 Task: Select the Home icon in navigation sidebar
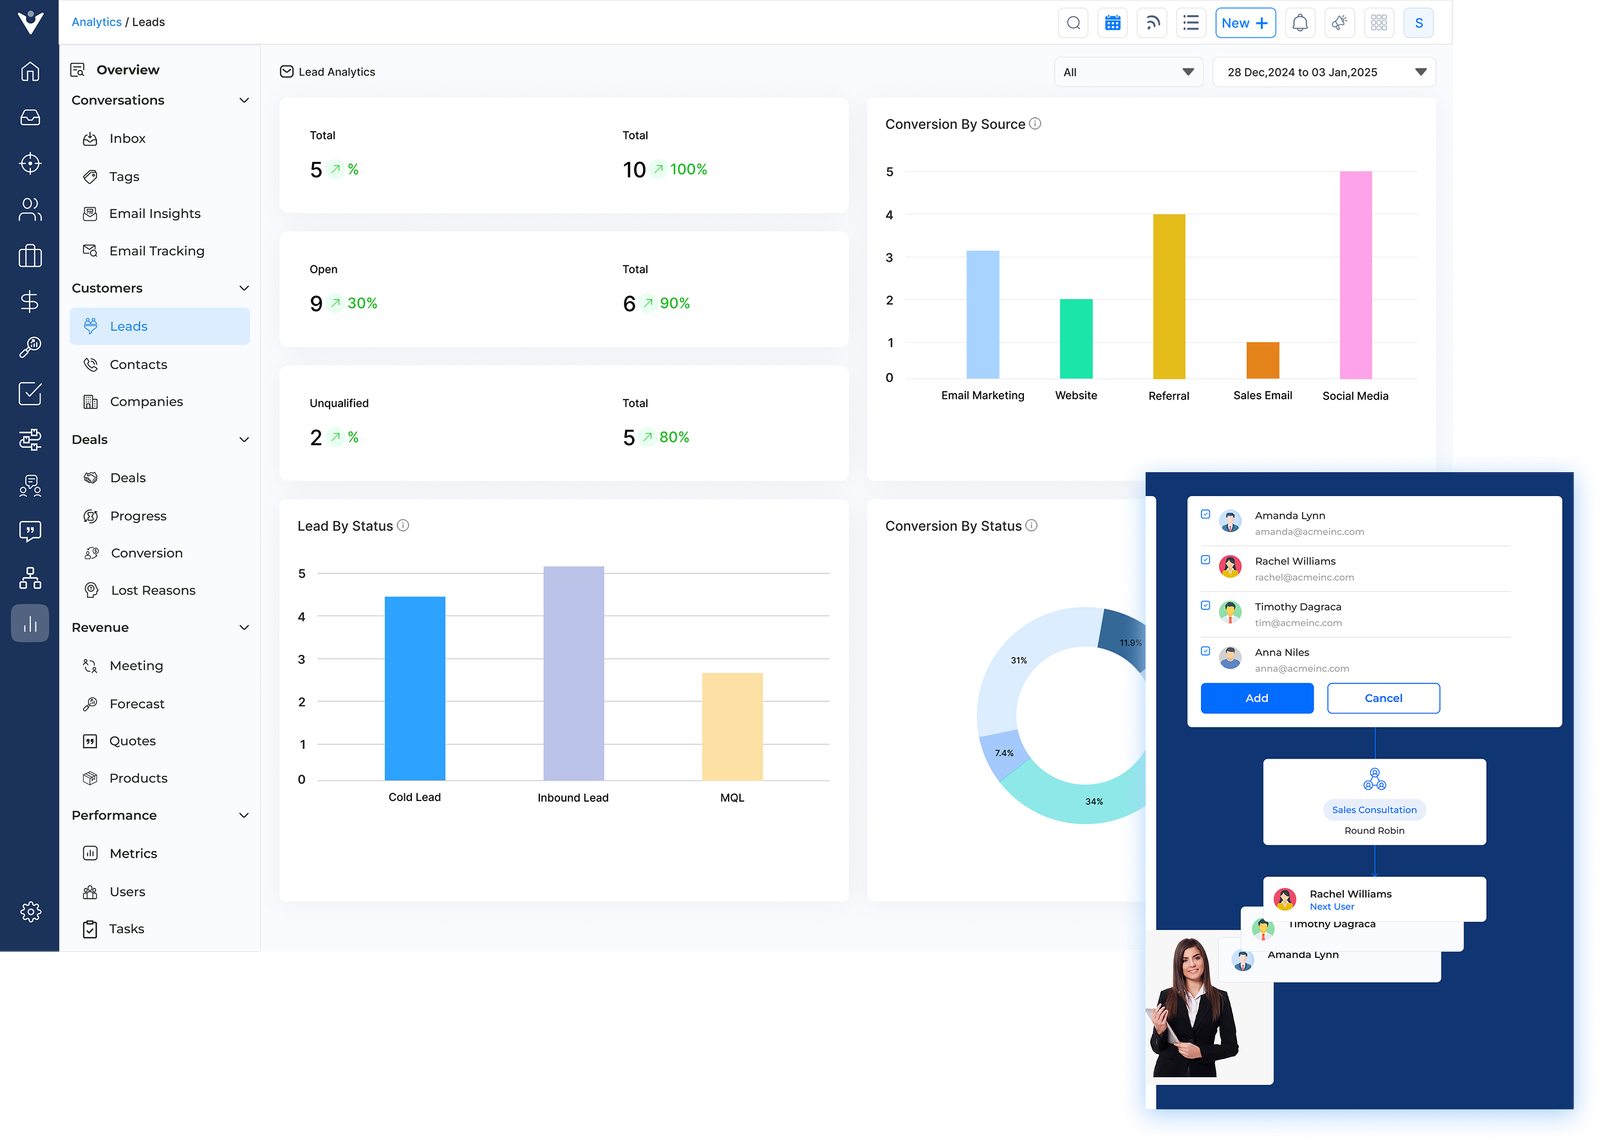(x=30, y=70)
